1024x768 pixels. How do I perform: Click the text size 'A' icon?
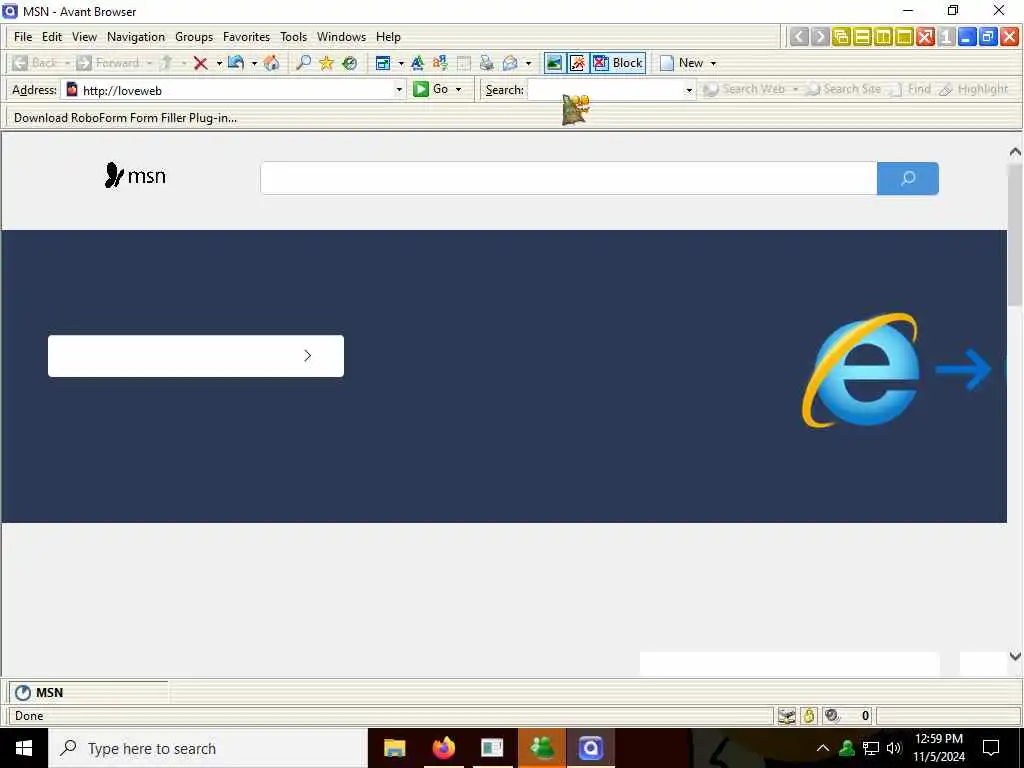pyautogui.click(x=417, y=63)
